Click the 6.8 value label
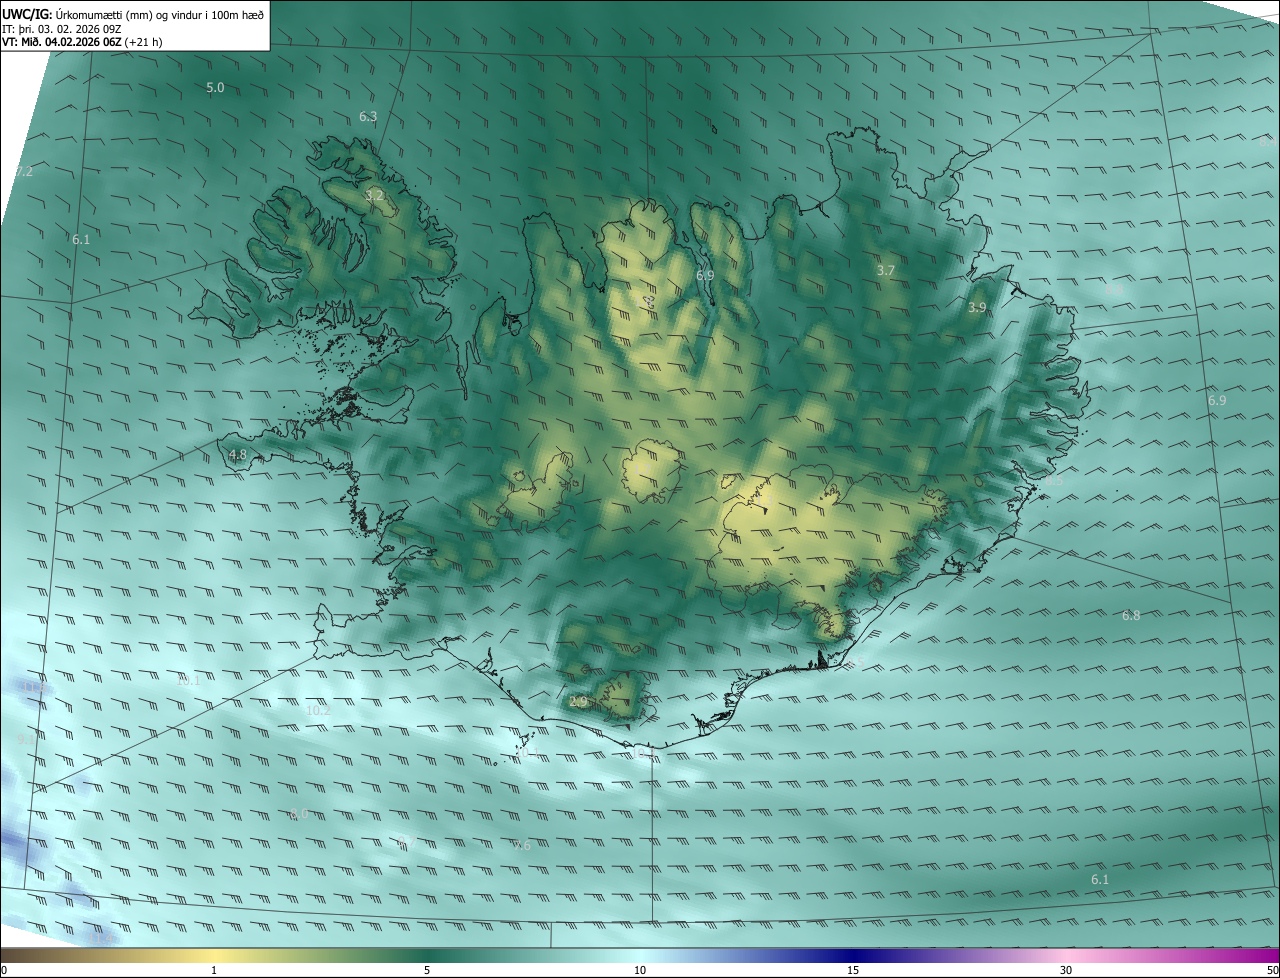 (1131, 616)
